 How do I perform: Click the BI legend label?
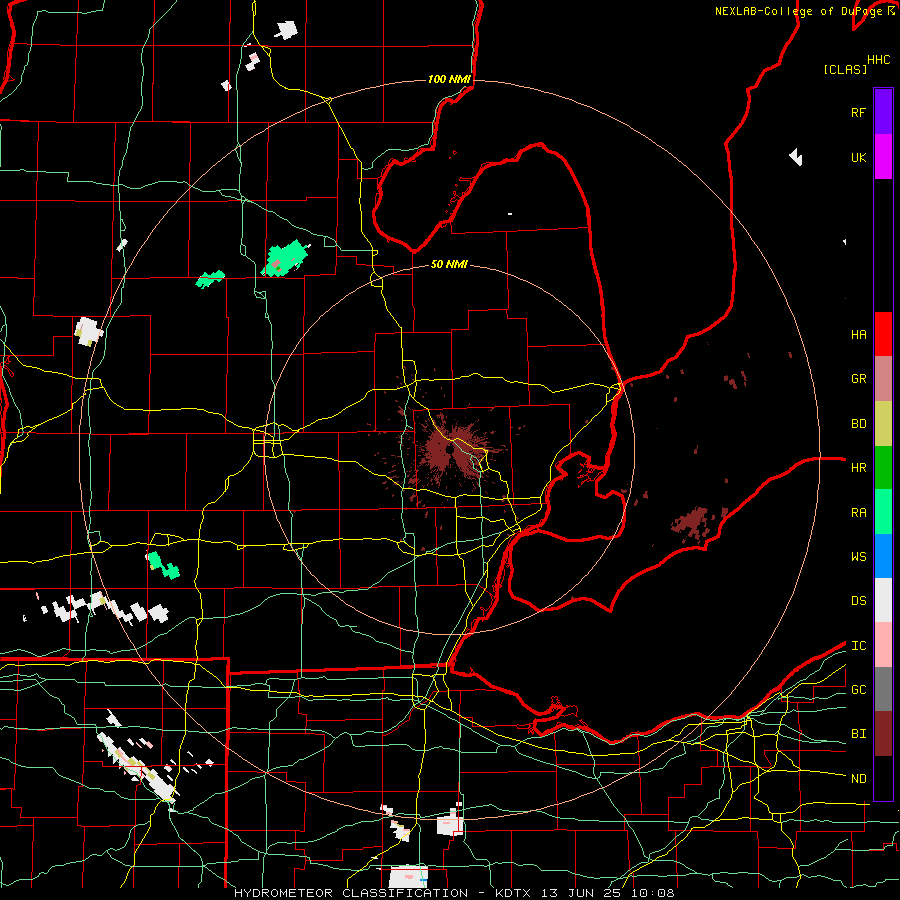tap(858, 734)
